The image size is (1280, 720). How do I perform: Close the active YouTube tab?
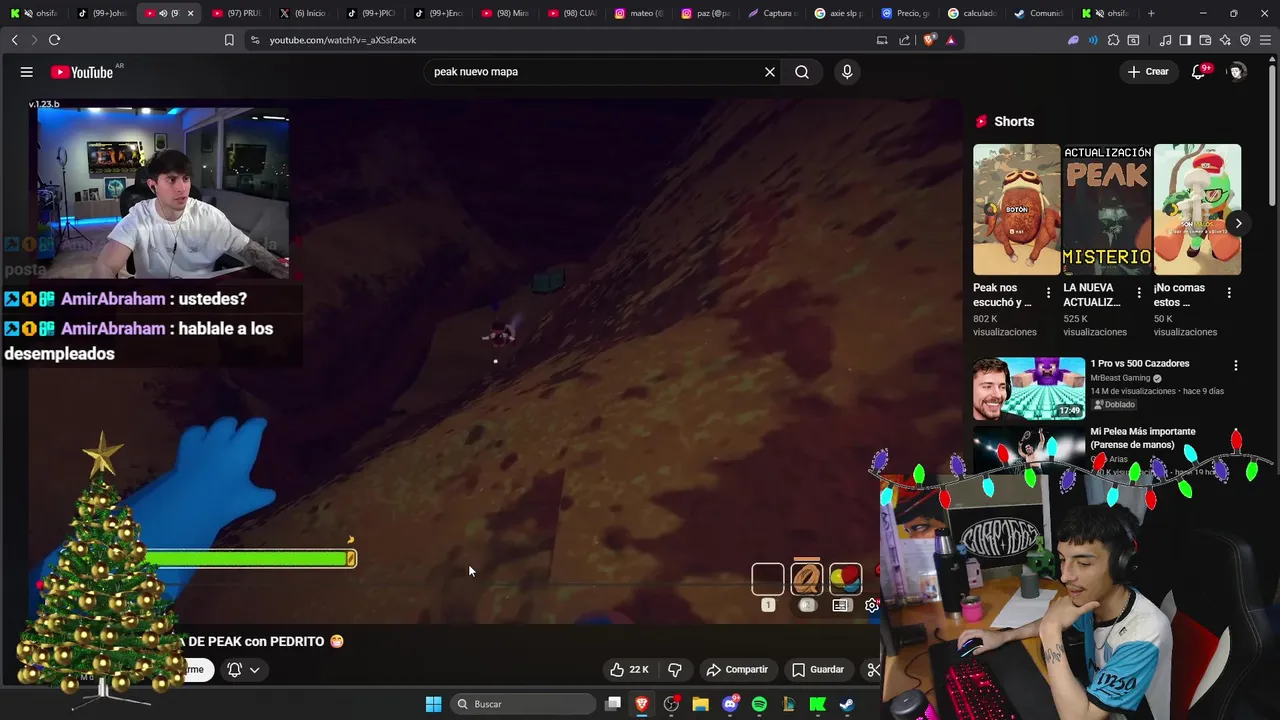point(190,13)
